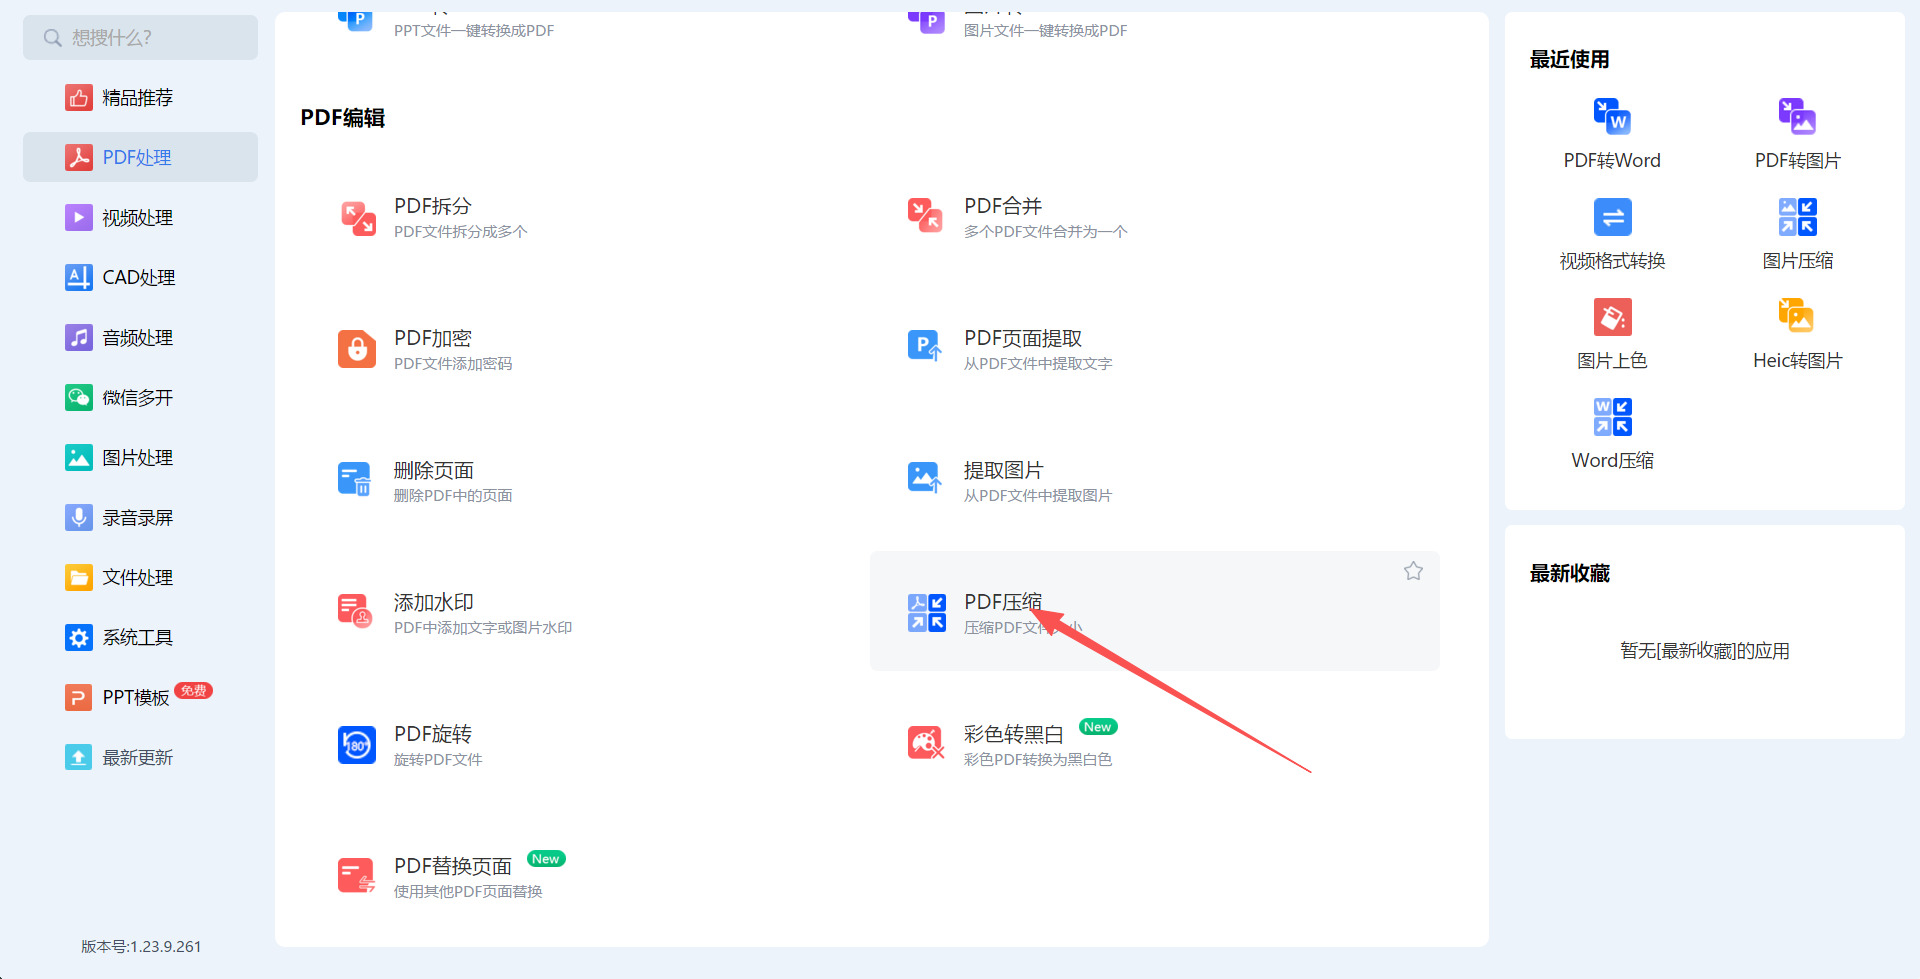1920x979 pixels.
Task: Click the 添加水印 title
Action: [434, 602]
